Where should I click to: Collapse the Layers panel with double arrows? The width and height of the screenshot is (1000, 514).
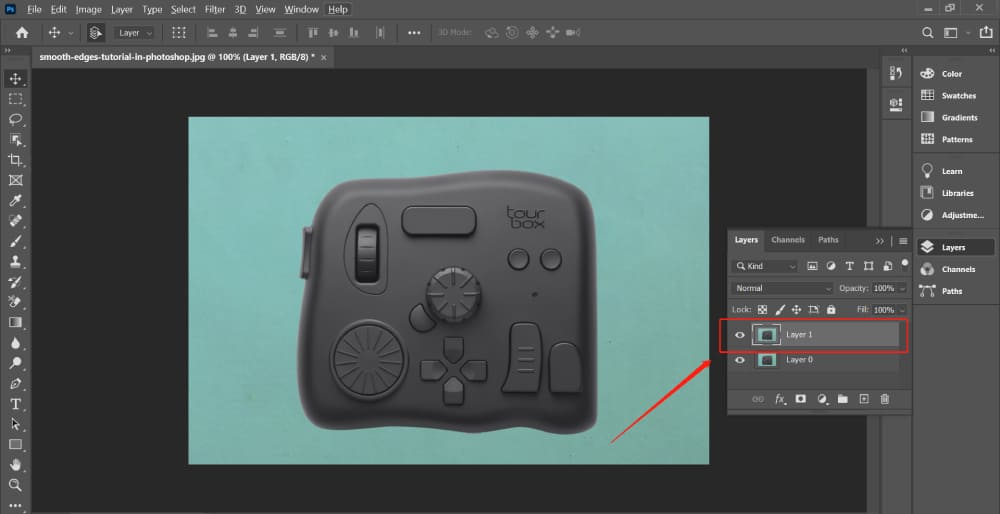(880, 241)
